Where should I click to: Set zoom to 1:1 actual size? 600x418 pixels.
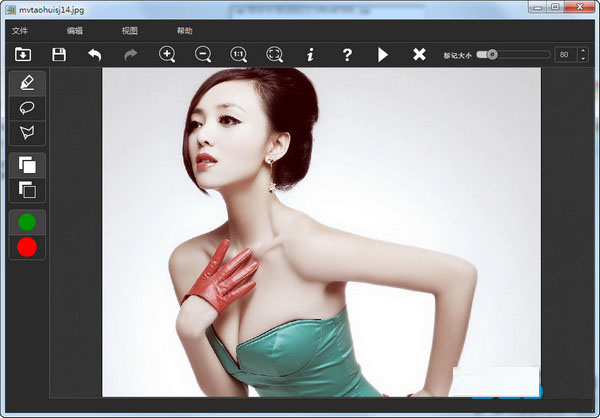click(x=239, y=54)
